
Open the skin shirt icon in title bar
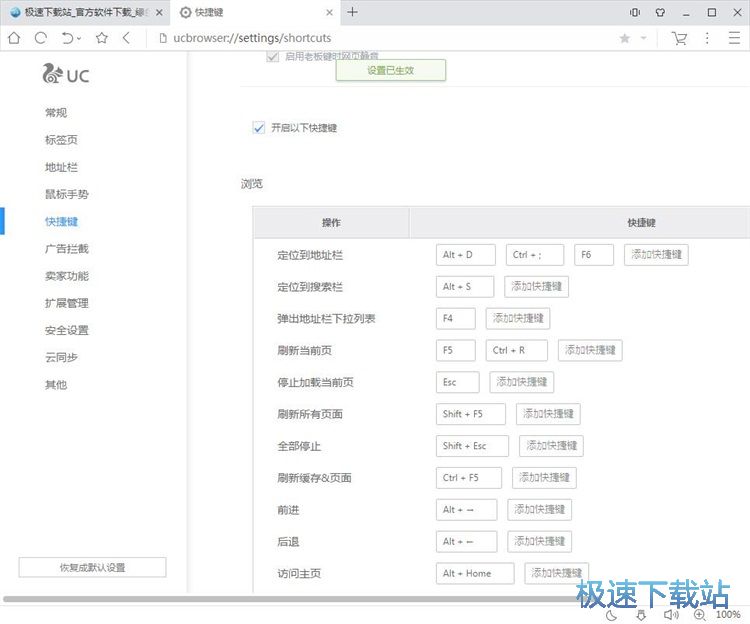[x=660, y=12]
